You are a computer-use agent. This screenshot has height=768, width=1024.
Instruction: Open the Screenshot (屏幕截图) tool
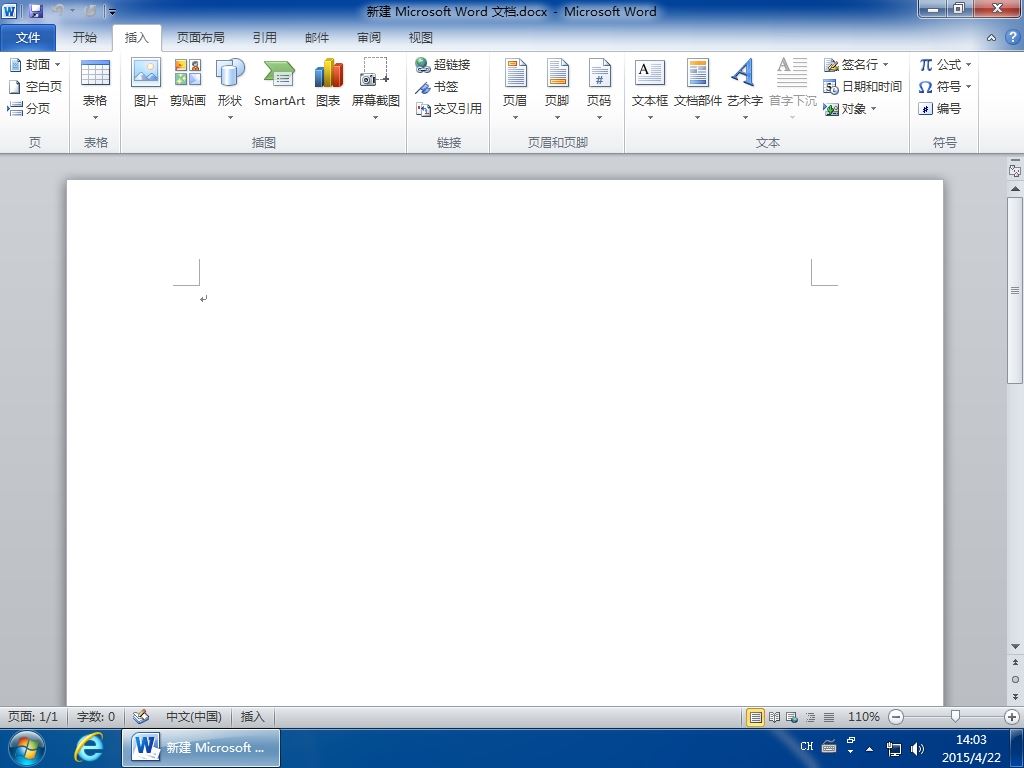[x=376, y=90]
